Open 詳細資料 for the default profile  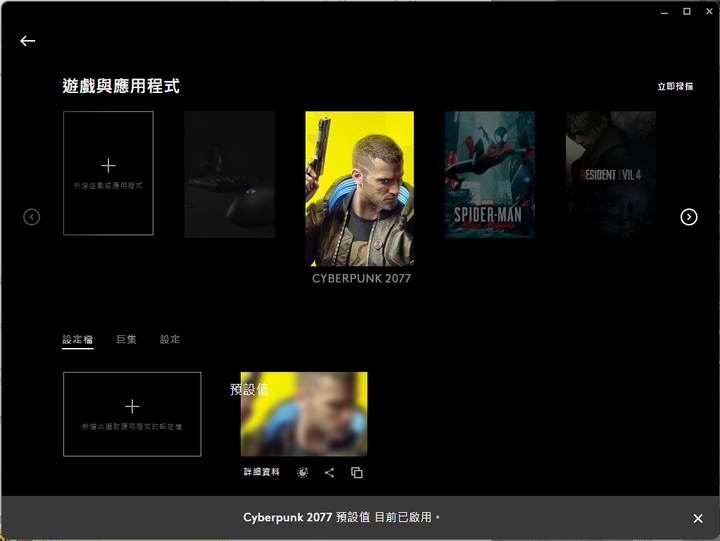[262, 472]
